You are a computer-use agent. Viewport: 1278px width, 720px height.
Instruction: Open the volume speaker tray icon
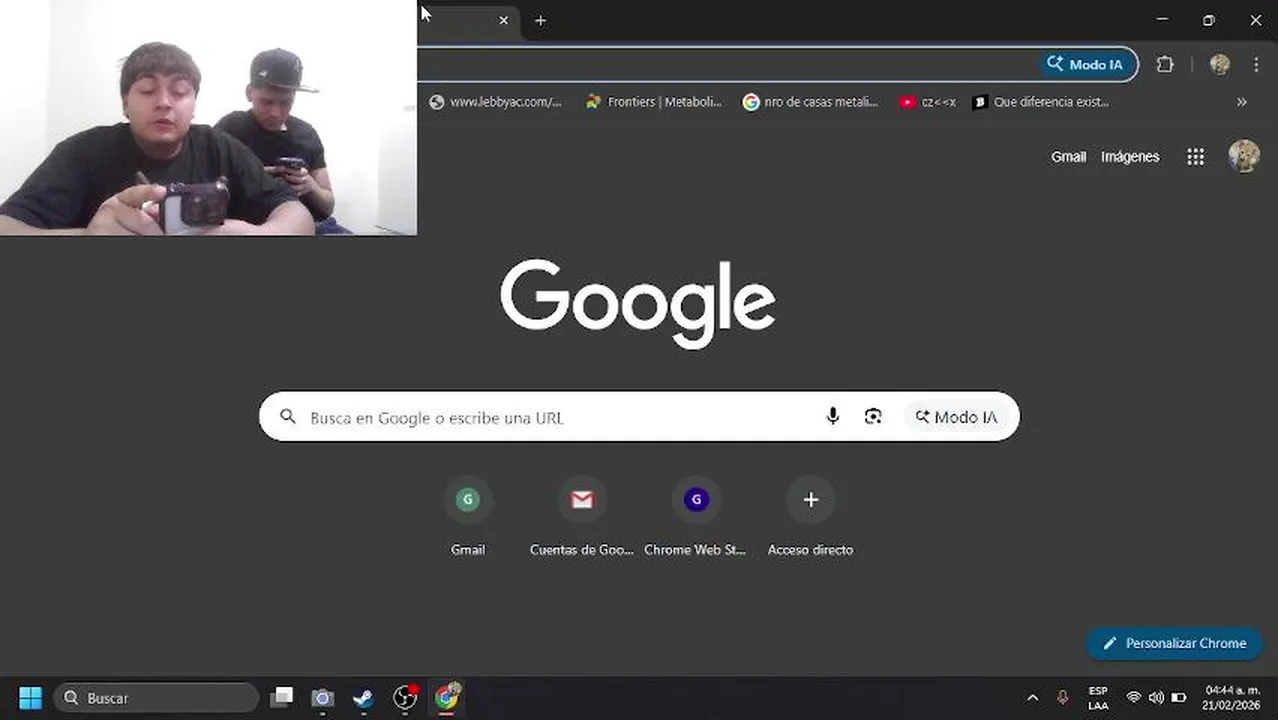tap(1156, 697)
